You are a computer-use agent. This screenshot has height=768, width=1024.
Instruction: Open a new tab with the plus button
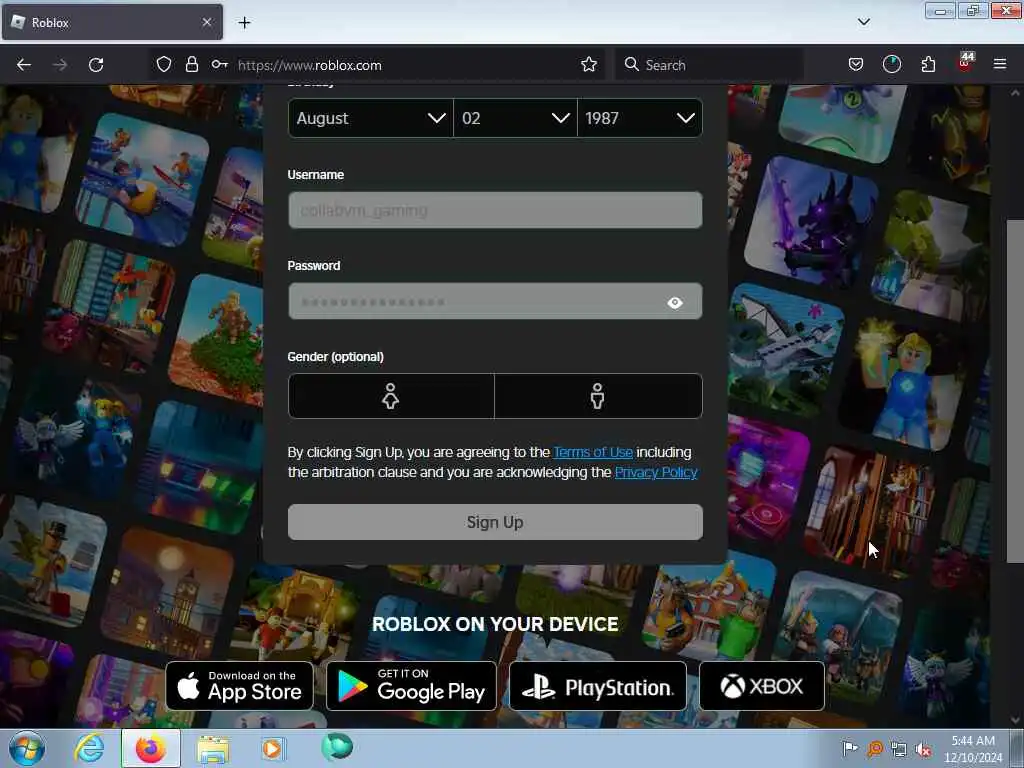tap(244, 23)
